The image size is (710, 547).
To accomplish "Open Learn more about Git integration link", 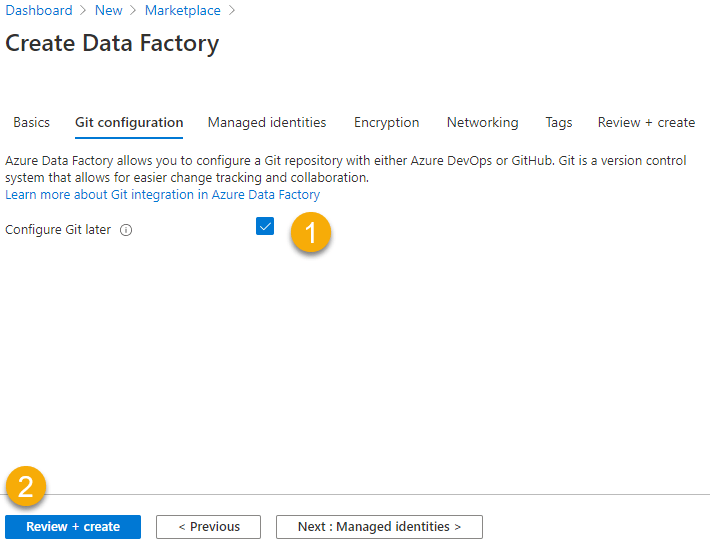I will point(162,195).
